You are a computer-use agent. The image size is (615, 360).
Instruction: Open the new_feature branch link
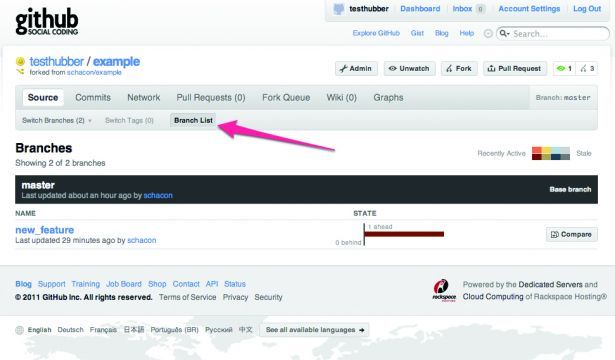(x=45, y=230)
